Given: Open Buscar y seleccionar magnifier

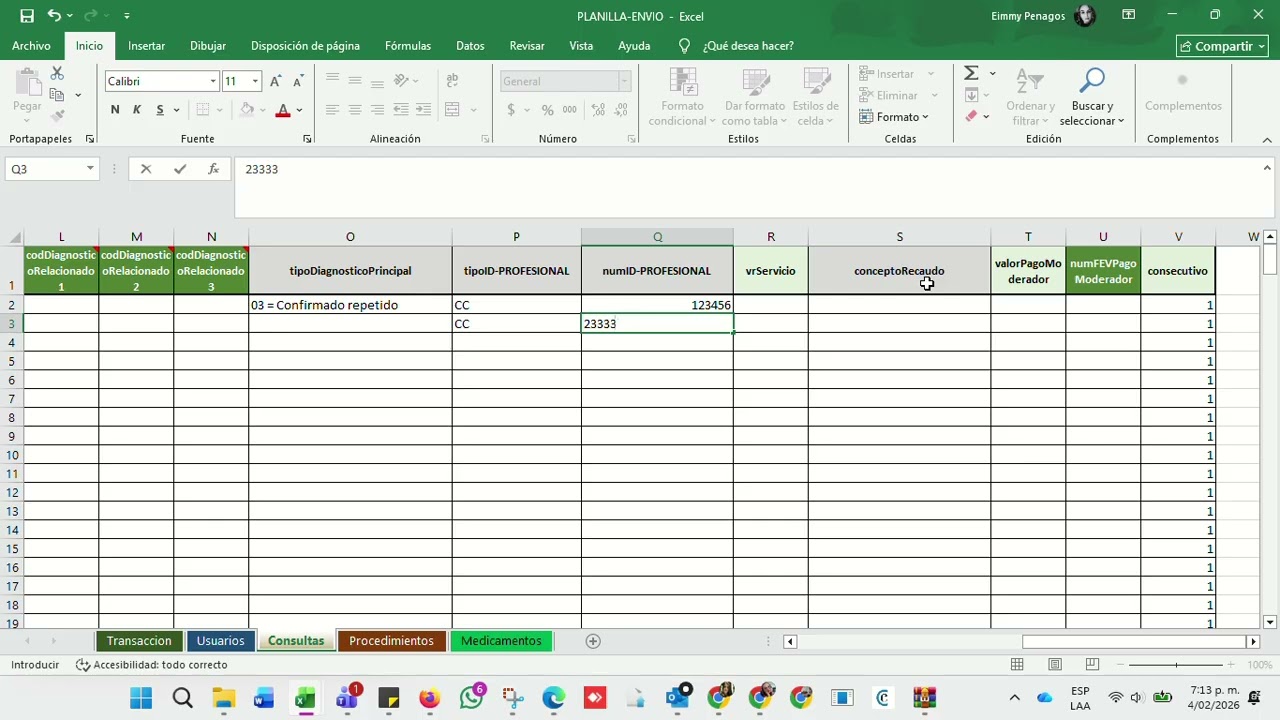Looking at the screenshot, I should tap(1092, 98).
